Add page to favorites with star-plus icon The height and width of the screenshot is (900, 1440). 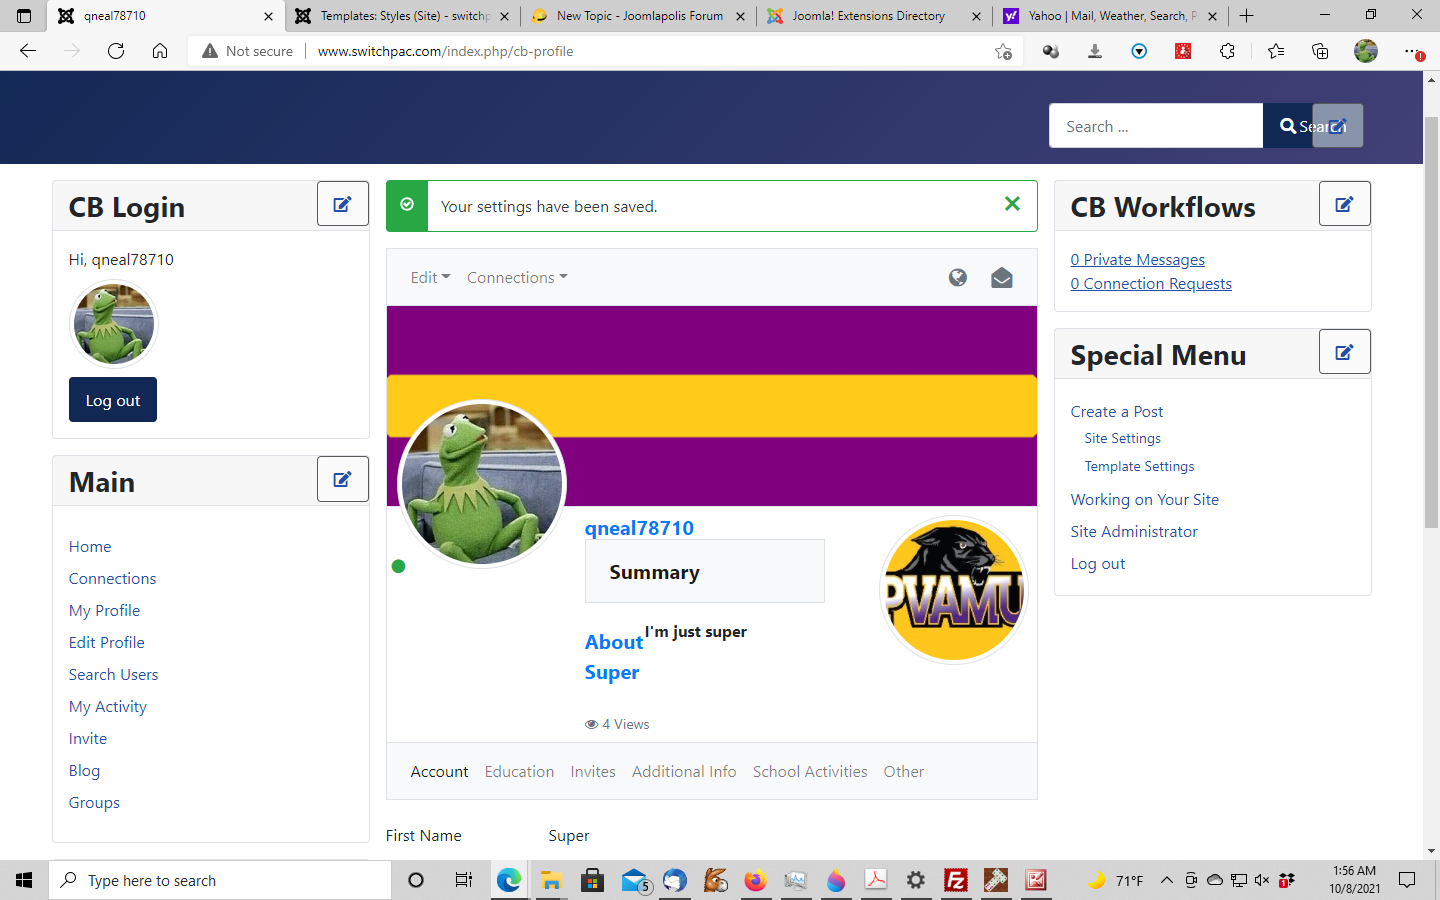pos(1004,51)
